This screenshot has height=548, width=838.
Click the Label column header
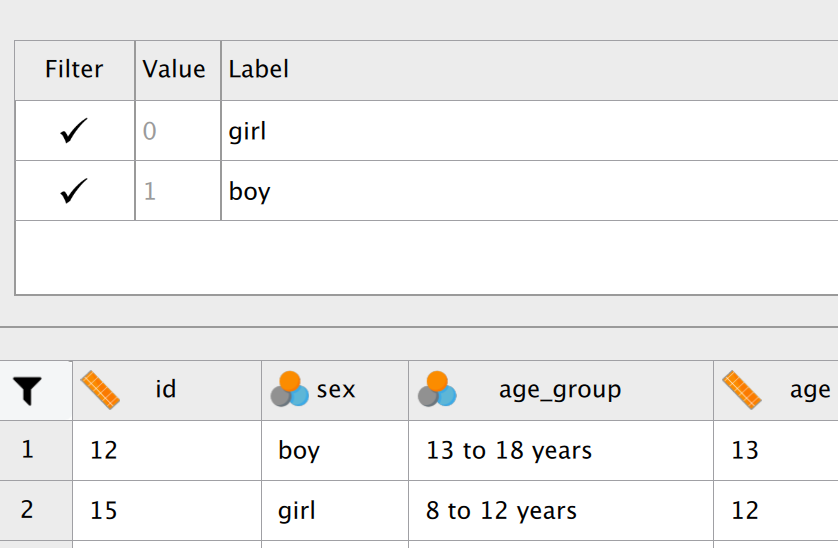(529, 70)
